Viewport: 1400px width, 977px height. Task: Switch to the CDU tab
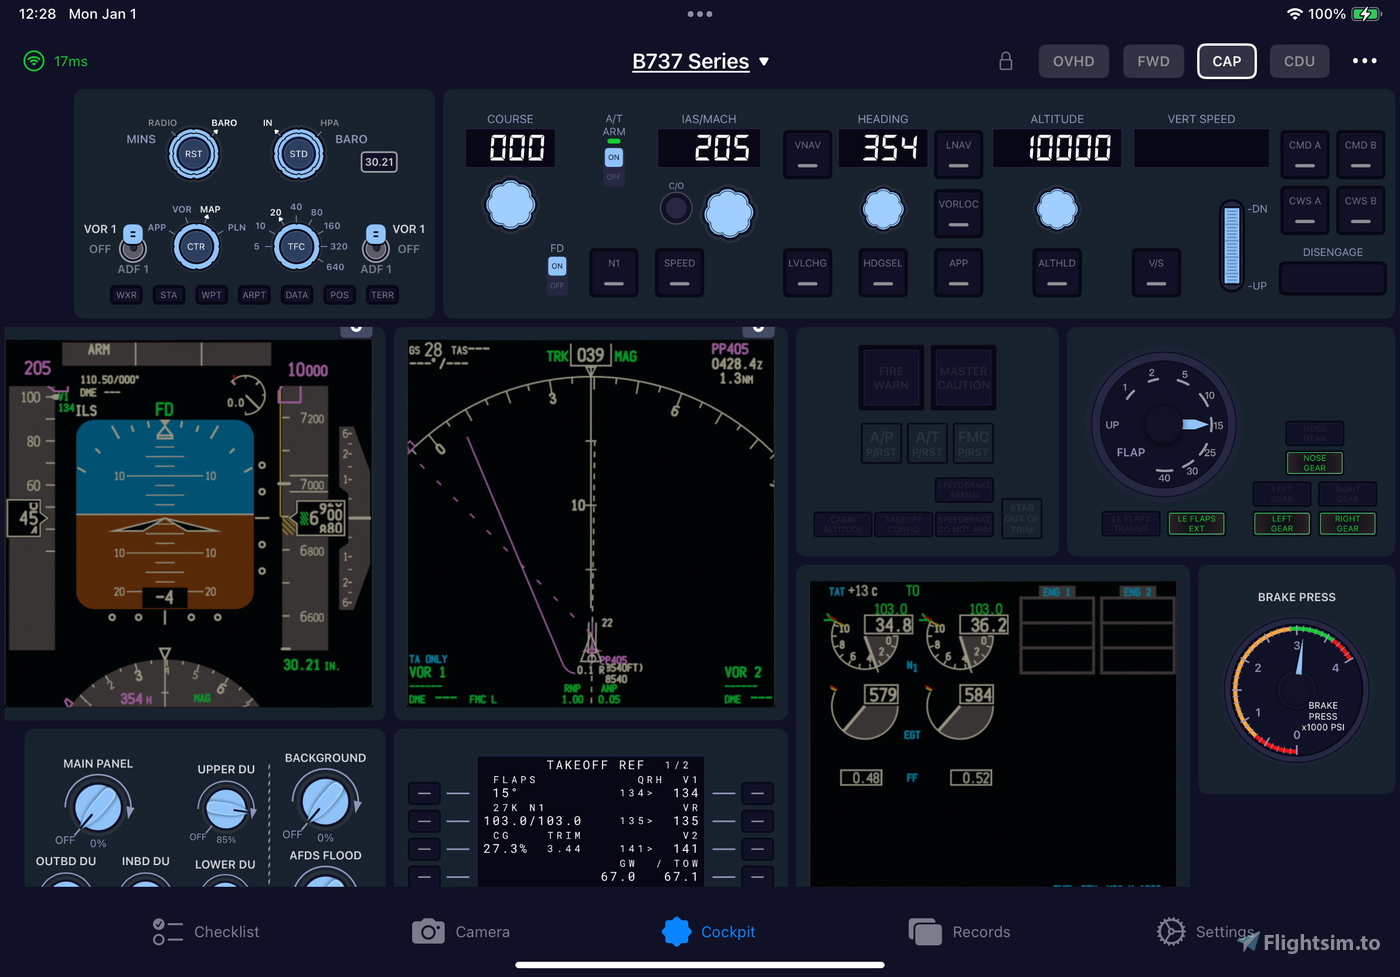click(1299, 61)
